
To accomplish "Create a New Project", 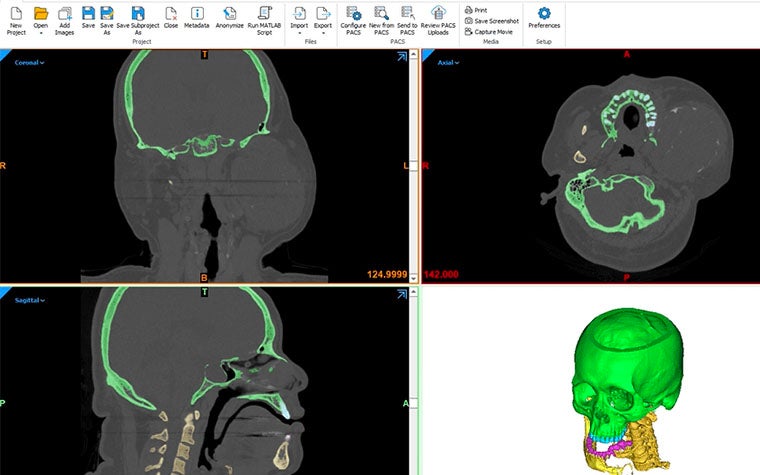I will tap(16, 20).
